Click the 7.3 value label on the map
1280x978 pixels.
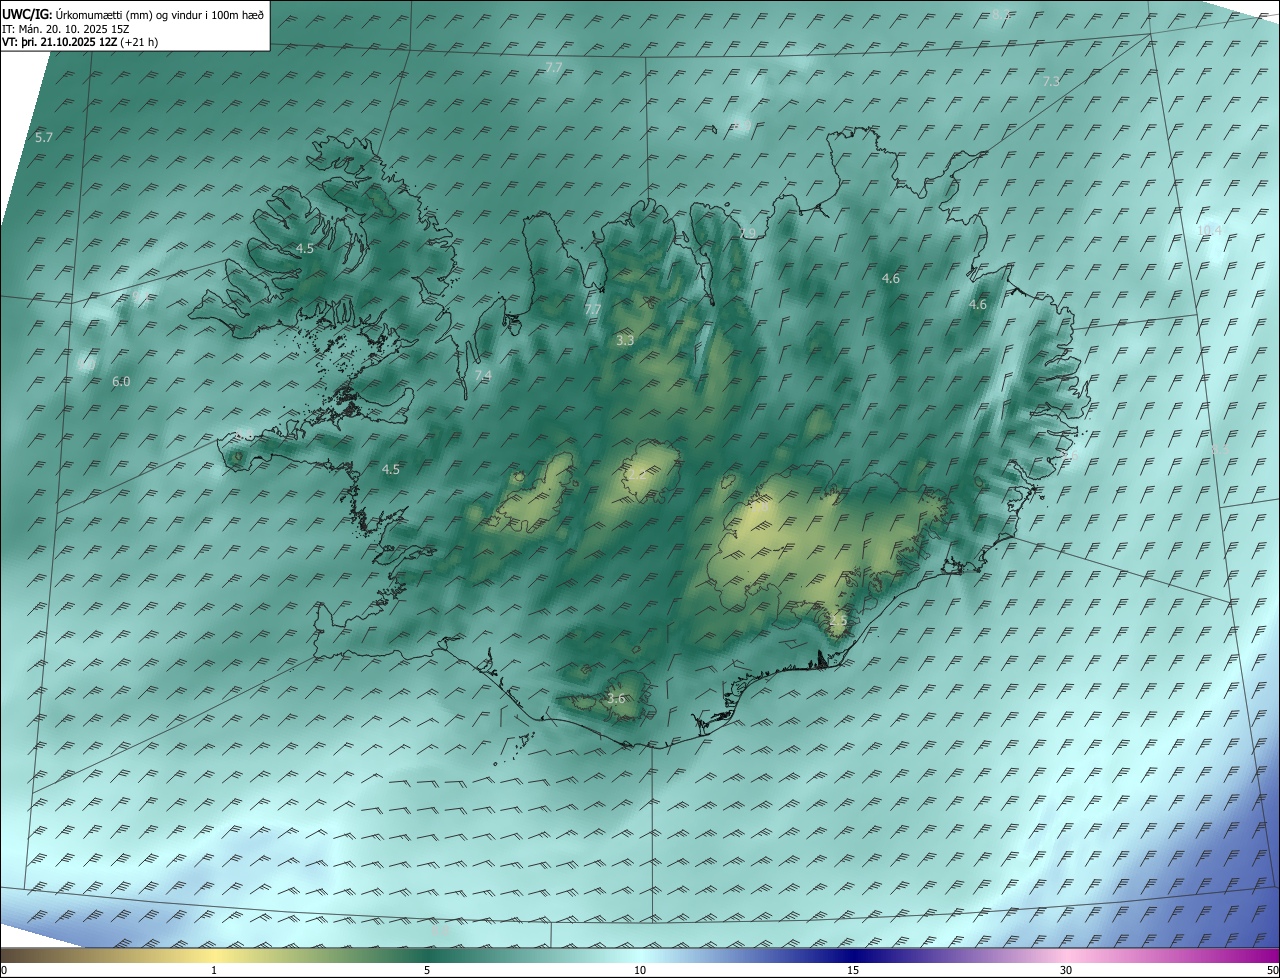pyautogui.click(x=1051, y=81)
